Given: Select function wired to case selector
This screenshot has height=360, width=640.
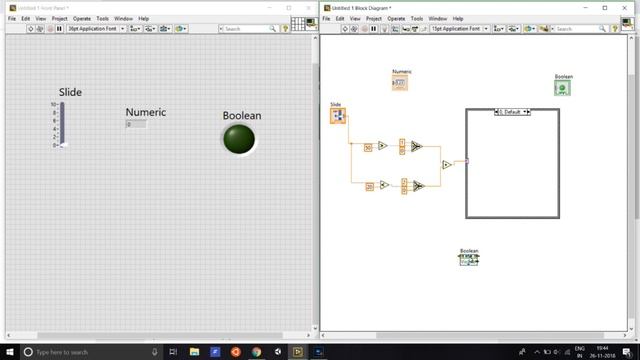Looking at the screenshot, I should (x=447, y=165).
